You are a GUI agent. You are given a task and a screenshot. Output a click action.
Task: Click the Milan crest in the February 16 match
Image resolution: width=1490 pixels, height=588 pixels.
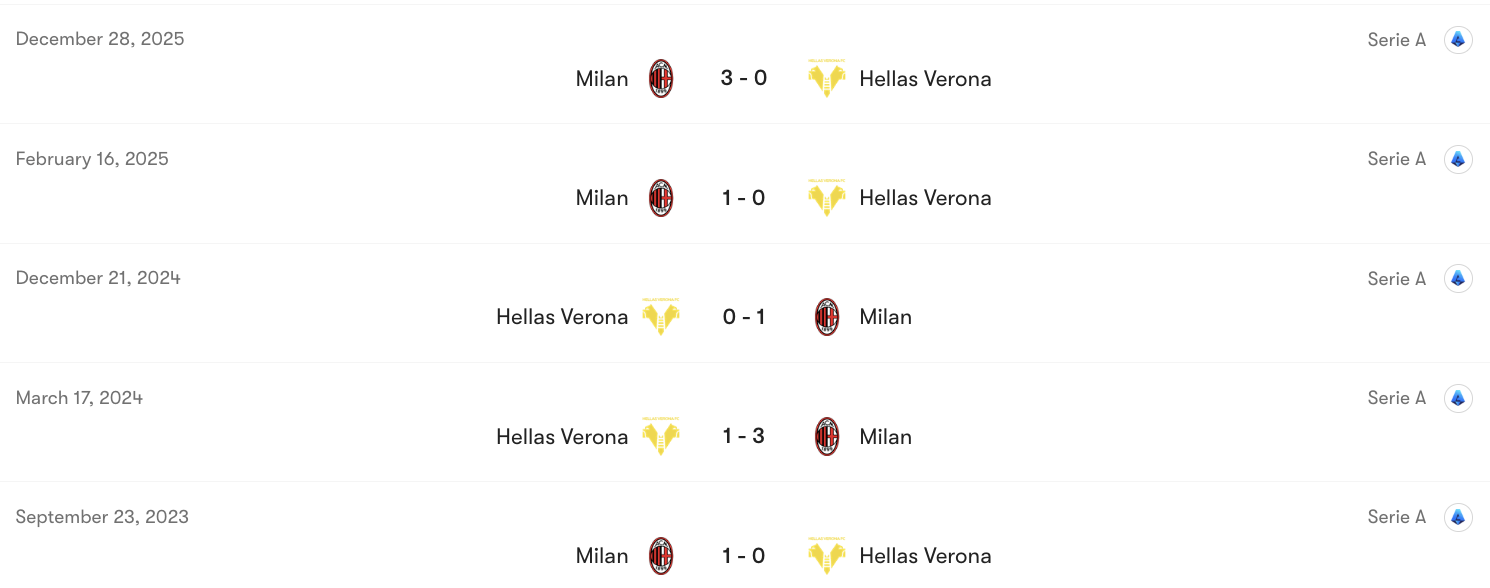659,197
